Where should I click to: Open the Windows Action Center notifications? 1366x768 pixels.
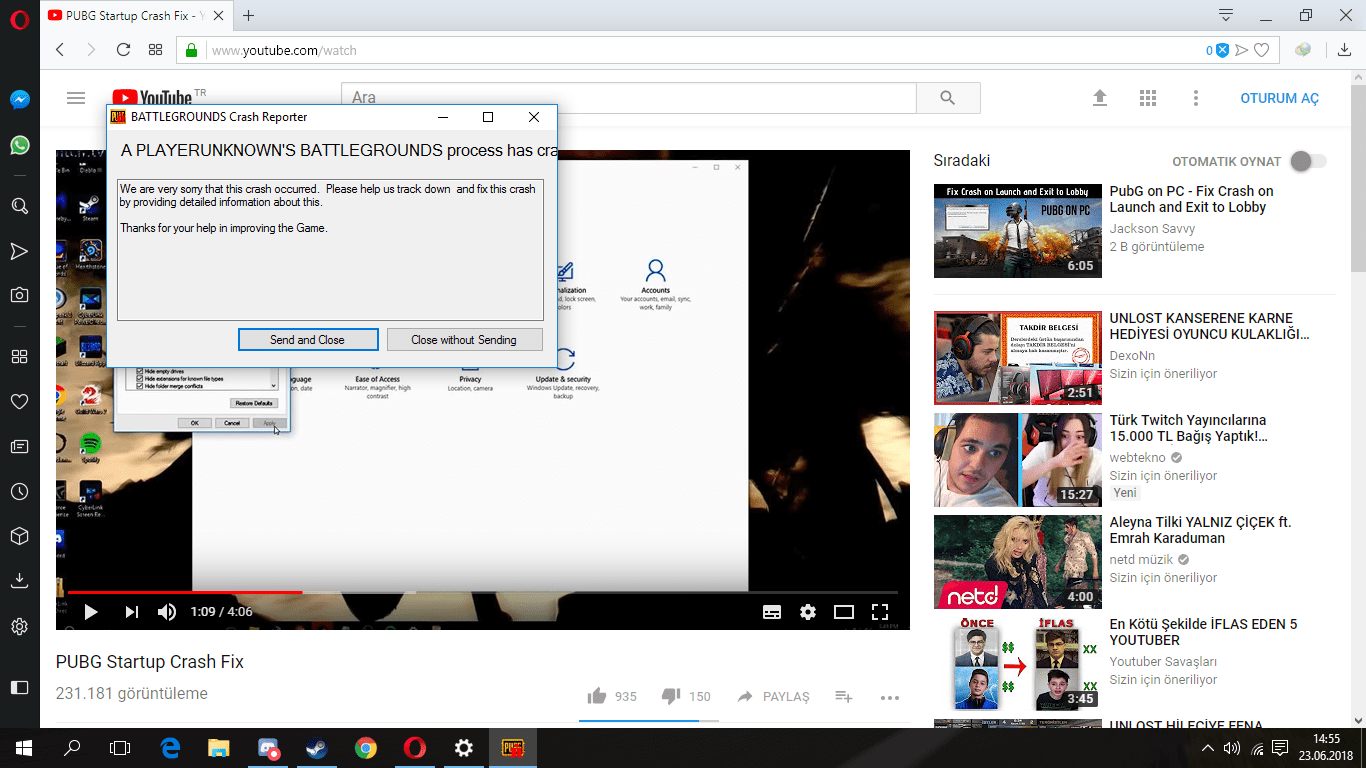1279,748
